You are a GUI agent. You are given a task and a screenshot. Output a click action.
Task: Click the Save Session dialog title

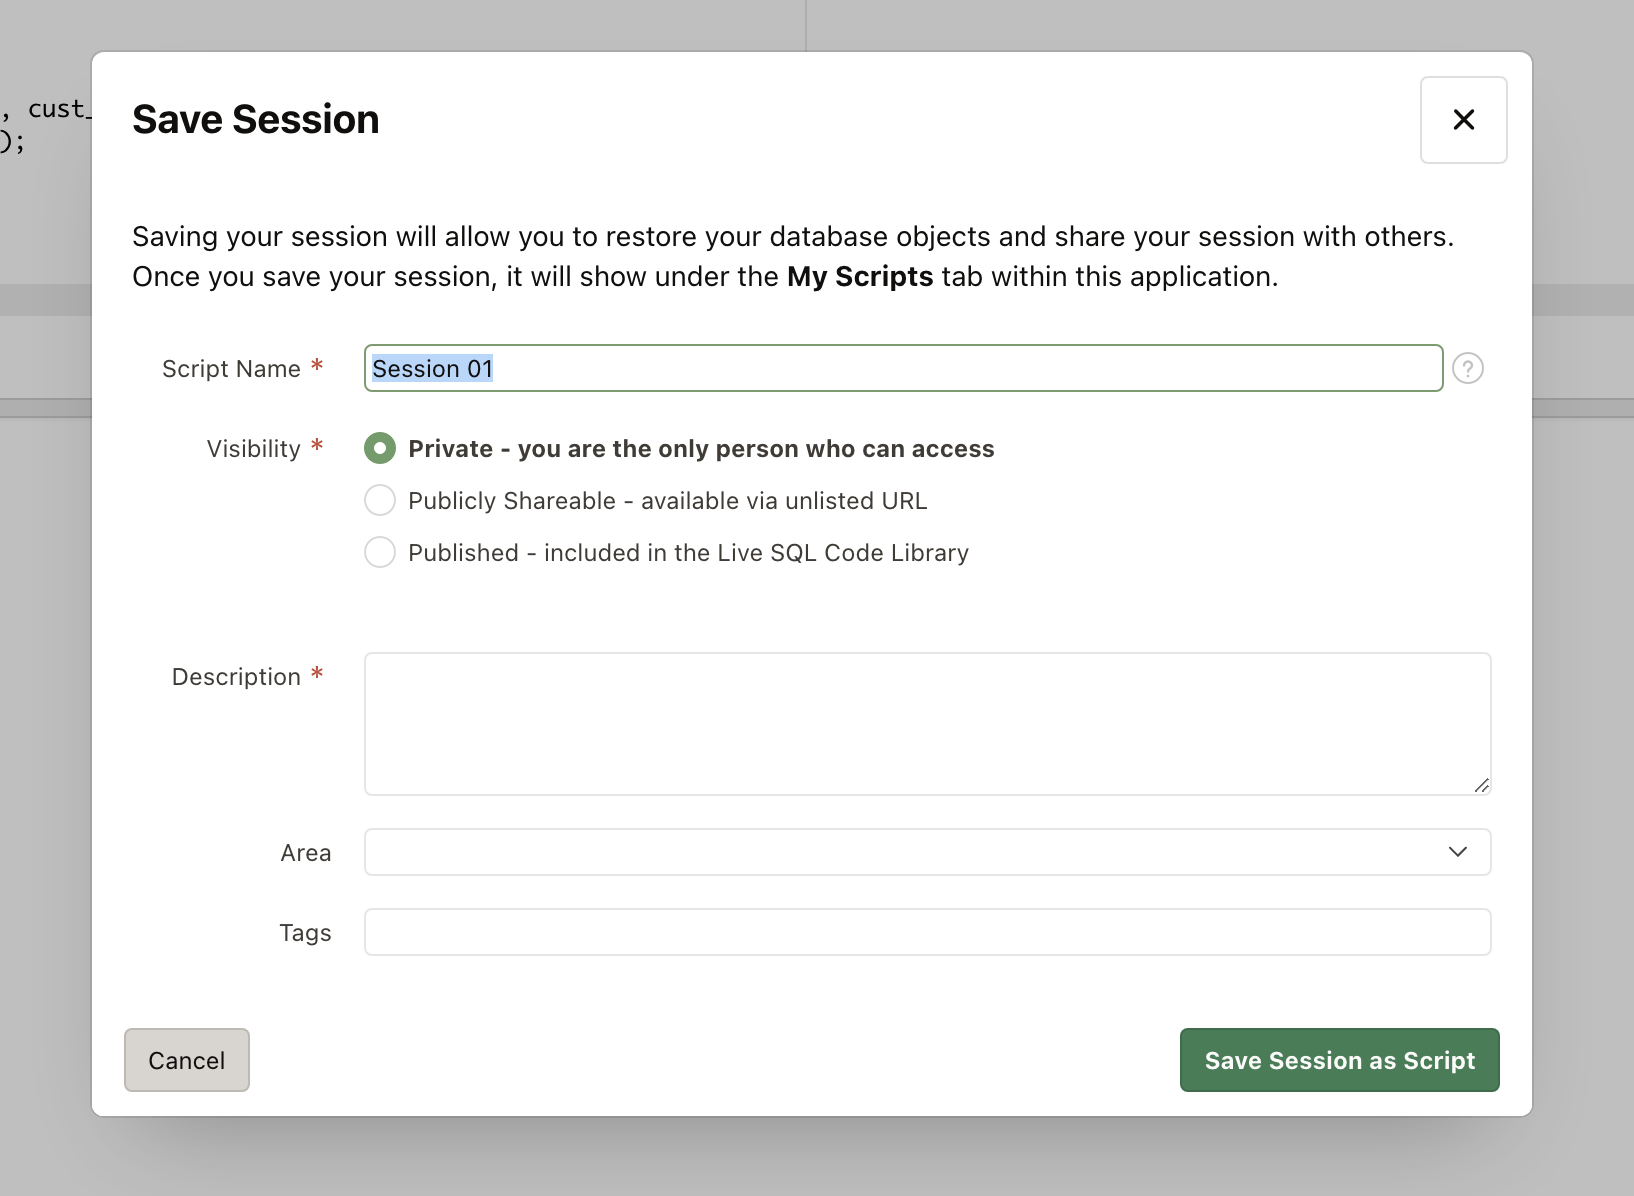pos(256,120)
